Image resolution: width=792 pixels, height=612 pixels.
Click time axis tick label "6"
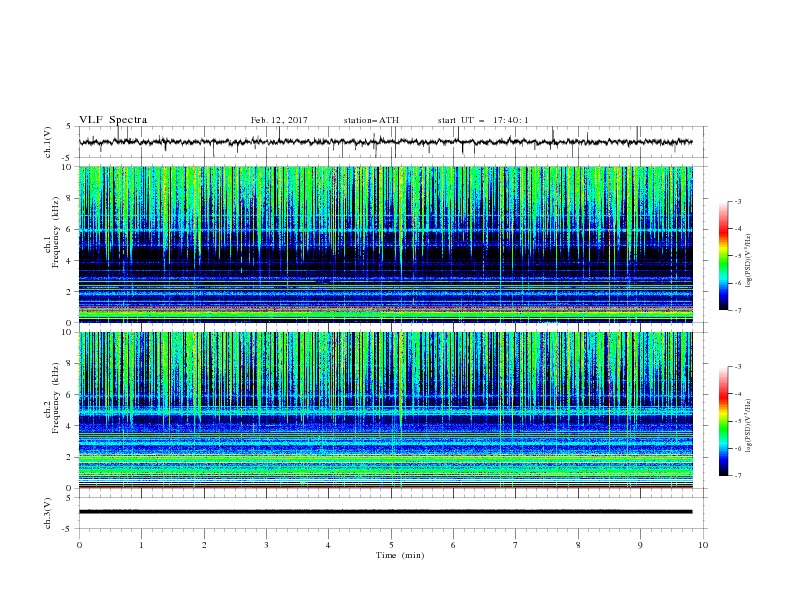[x=453, y=545]
